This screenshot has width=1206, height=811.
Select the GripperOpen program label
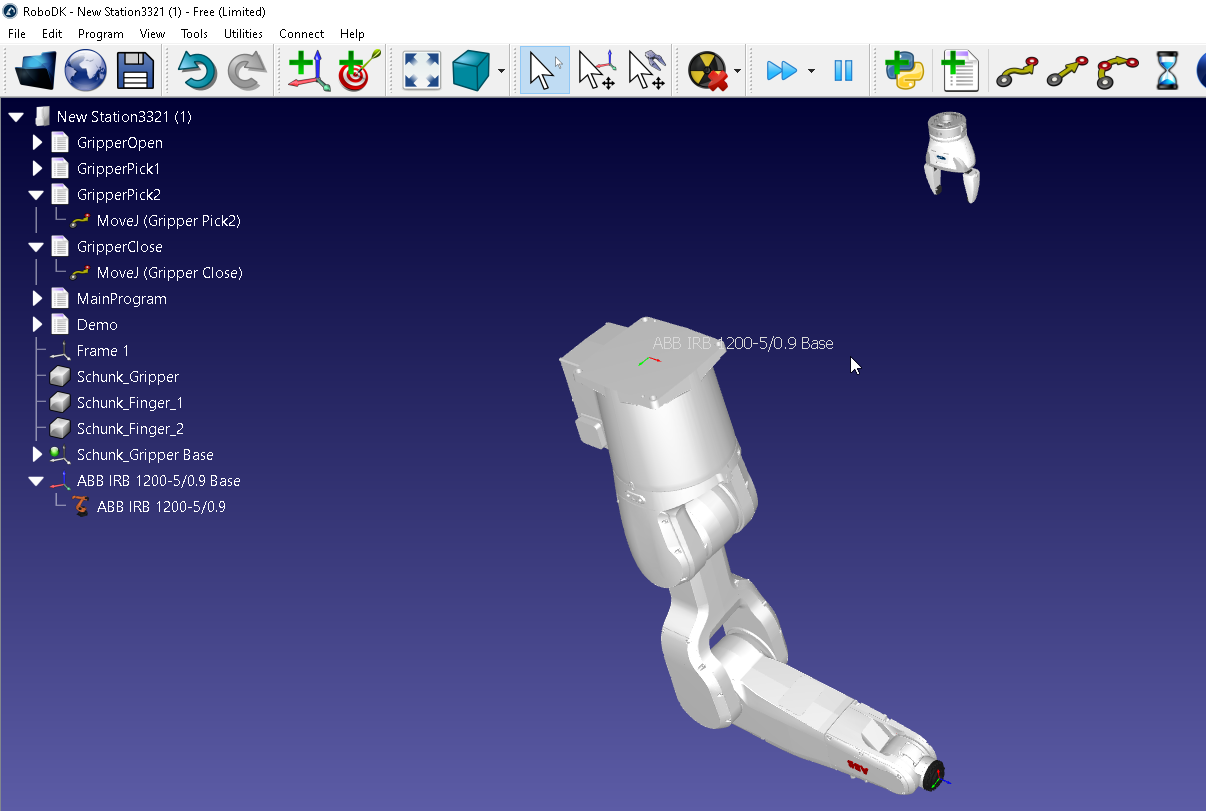click(120, 143)
